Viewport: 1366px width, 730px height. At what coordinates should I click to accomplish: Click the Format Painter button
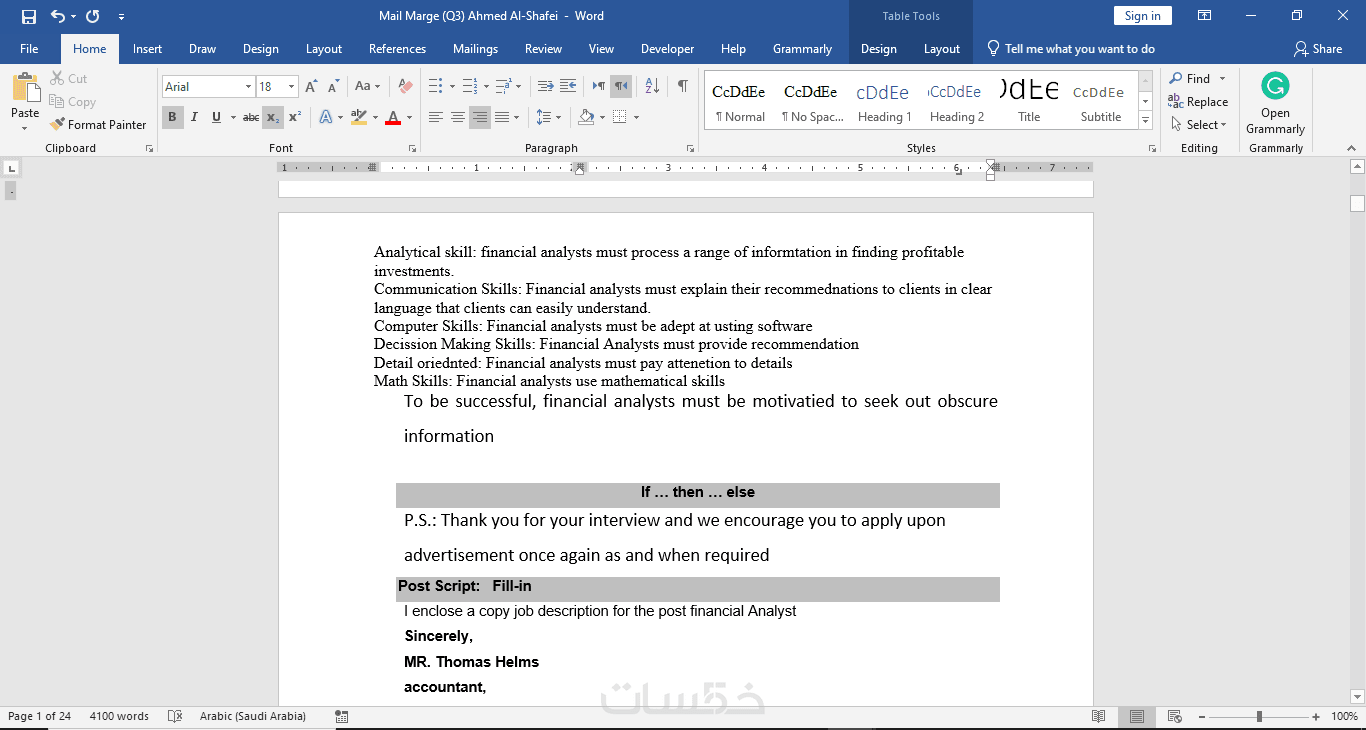98,125
